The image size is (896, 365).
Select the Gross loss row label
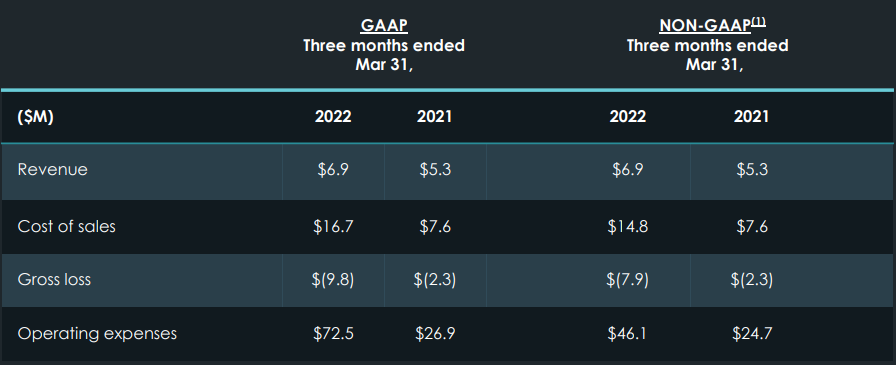coord(54,280)
